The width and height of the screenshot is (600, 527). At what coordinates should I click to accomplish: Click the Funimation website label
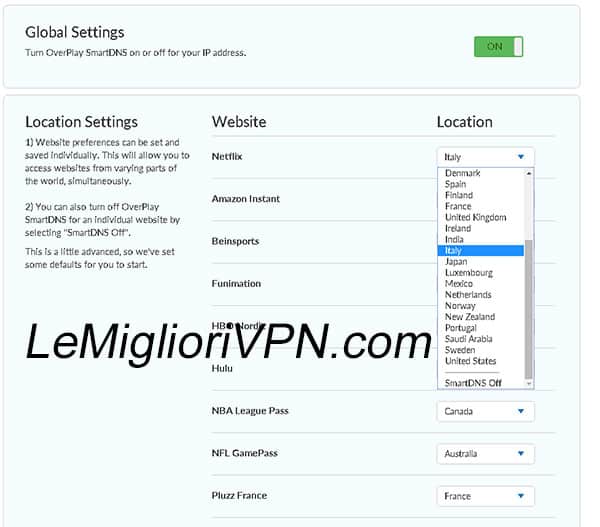236,284
